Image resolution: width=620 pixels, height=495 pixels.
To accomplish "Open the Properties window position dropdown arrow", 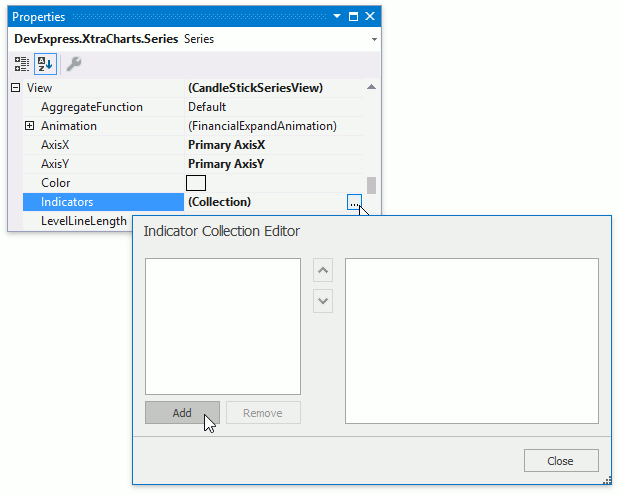I will [x=337, y=16].
